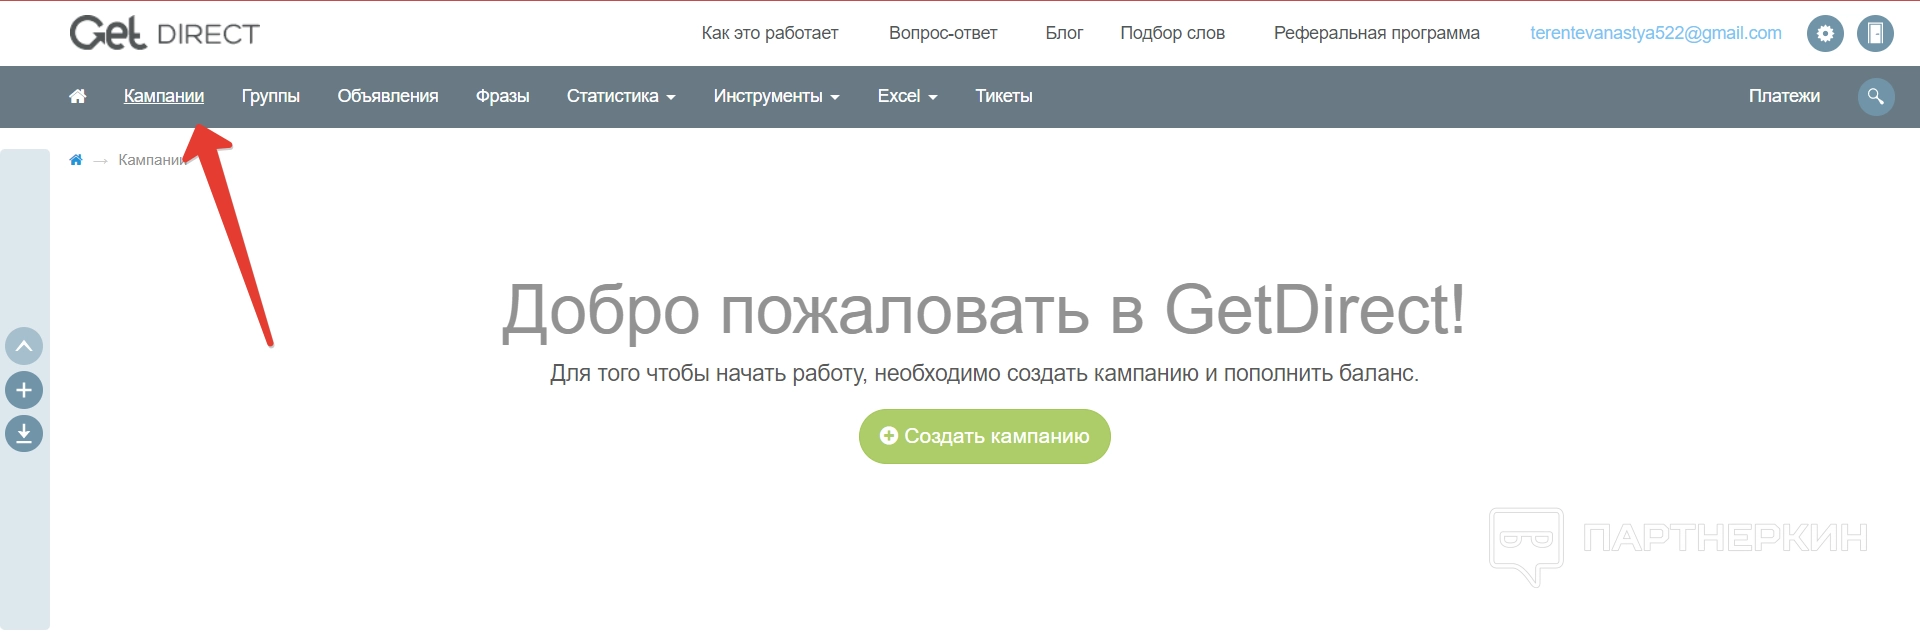
Task: Click the sidebar plus button
Action: 24,390
